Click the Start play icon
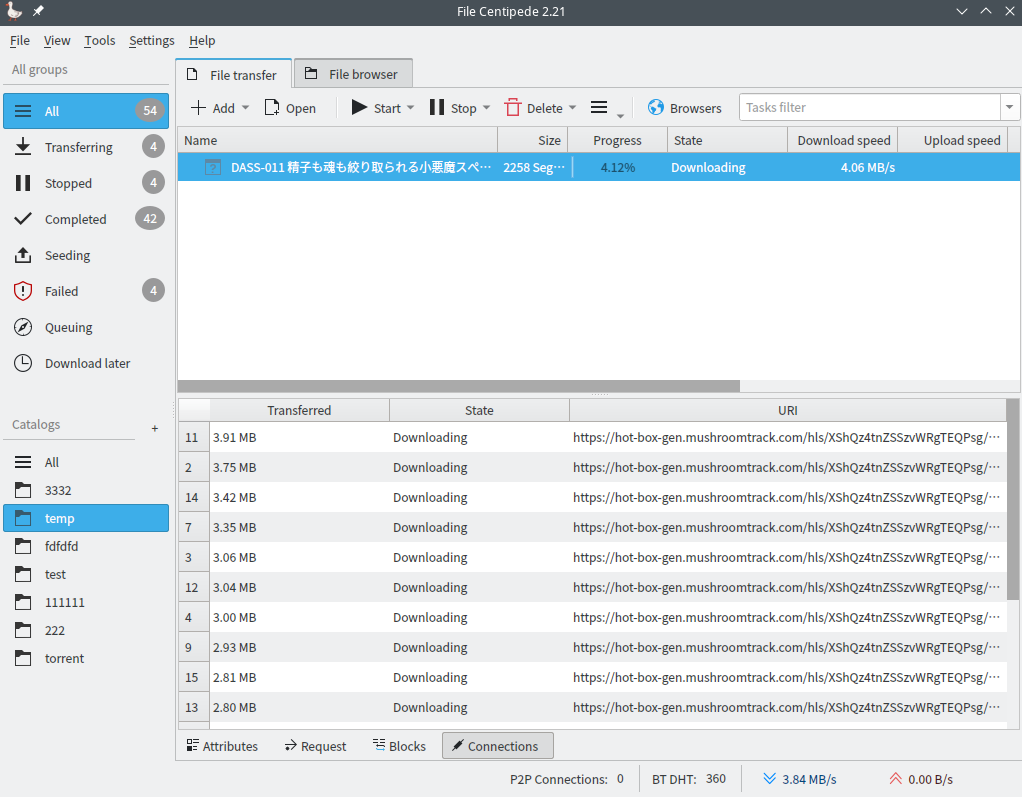The width and height of the screenshot is (1022, 797). coord(359,107)
